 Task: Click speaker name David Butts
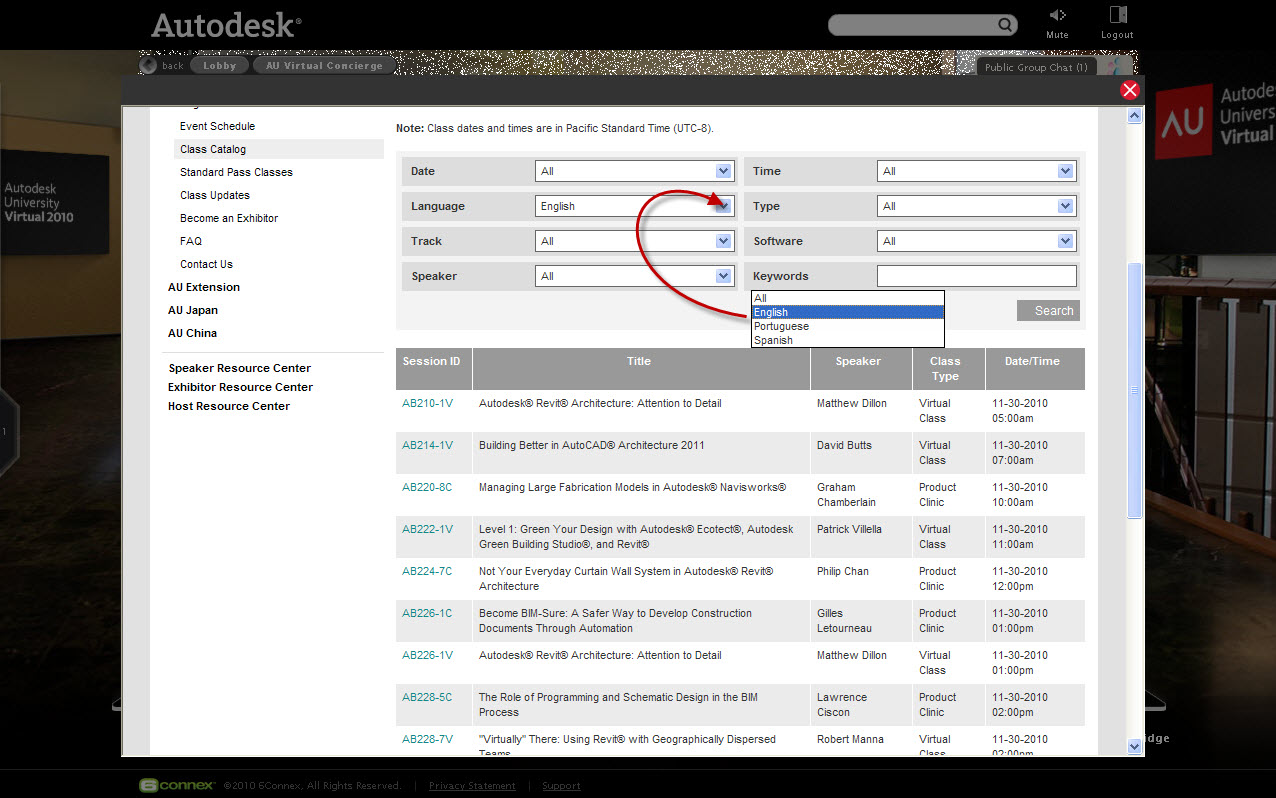(844, 445)
